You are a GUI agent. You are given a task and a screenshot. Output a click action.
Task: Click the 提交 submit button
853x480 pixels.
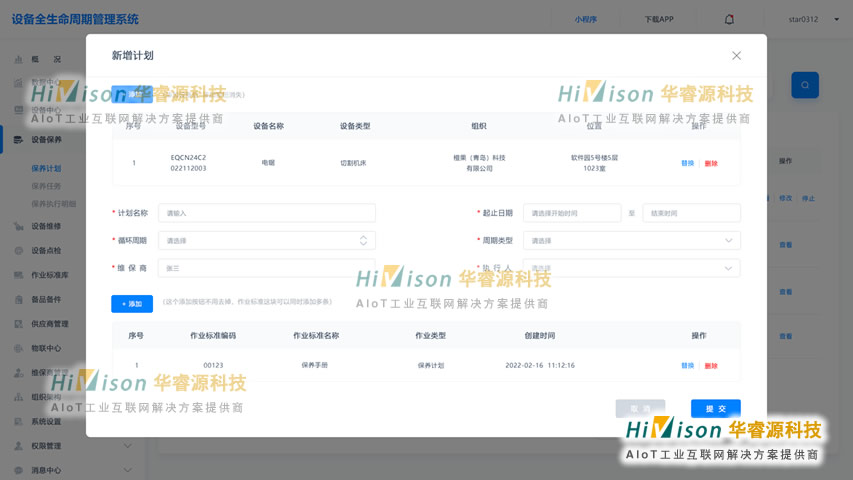(715, 408)
